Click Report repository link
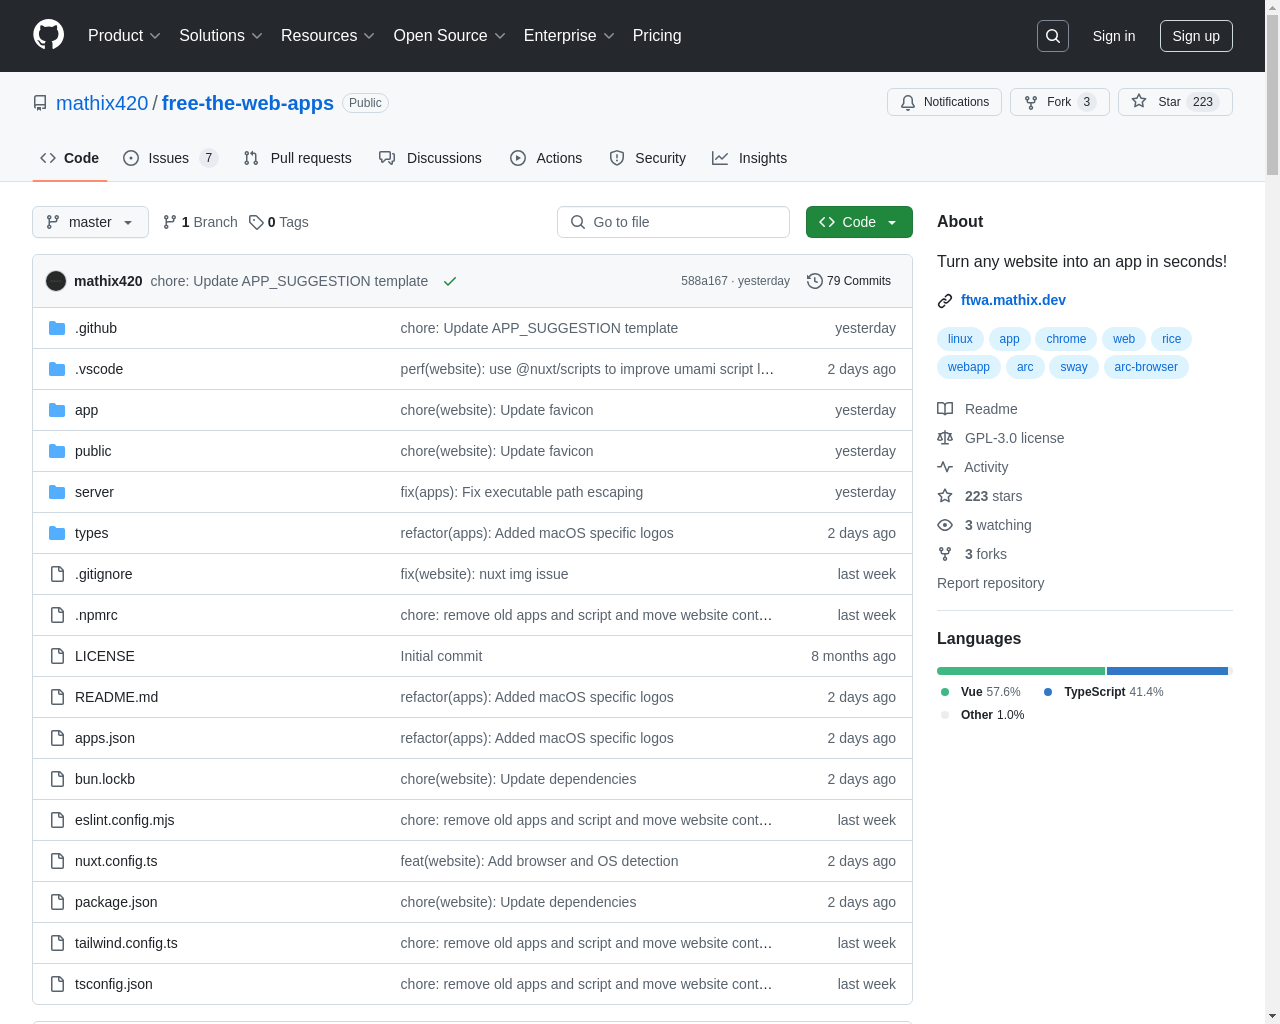The height and width of the screenshot is (1024, 1280). (x=990, y=583)
